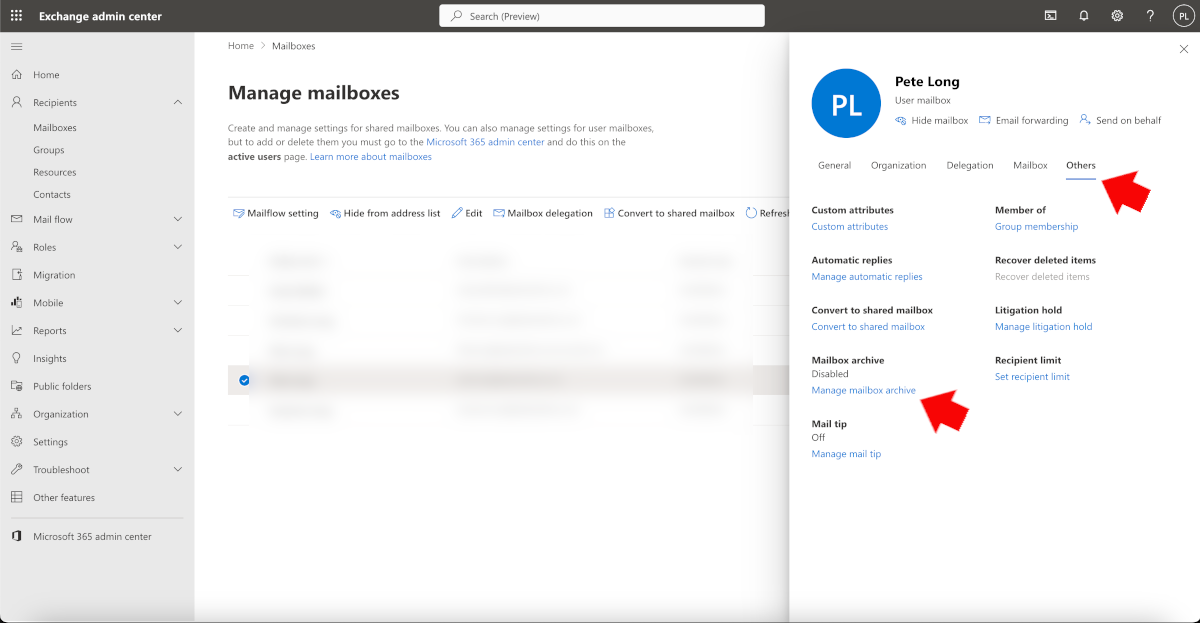Image resolution: width=1200 pixels, height=623 pixels.
Task: Click the Learn more about mailboxes link
Action: (371, 157)
